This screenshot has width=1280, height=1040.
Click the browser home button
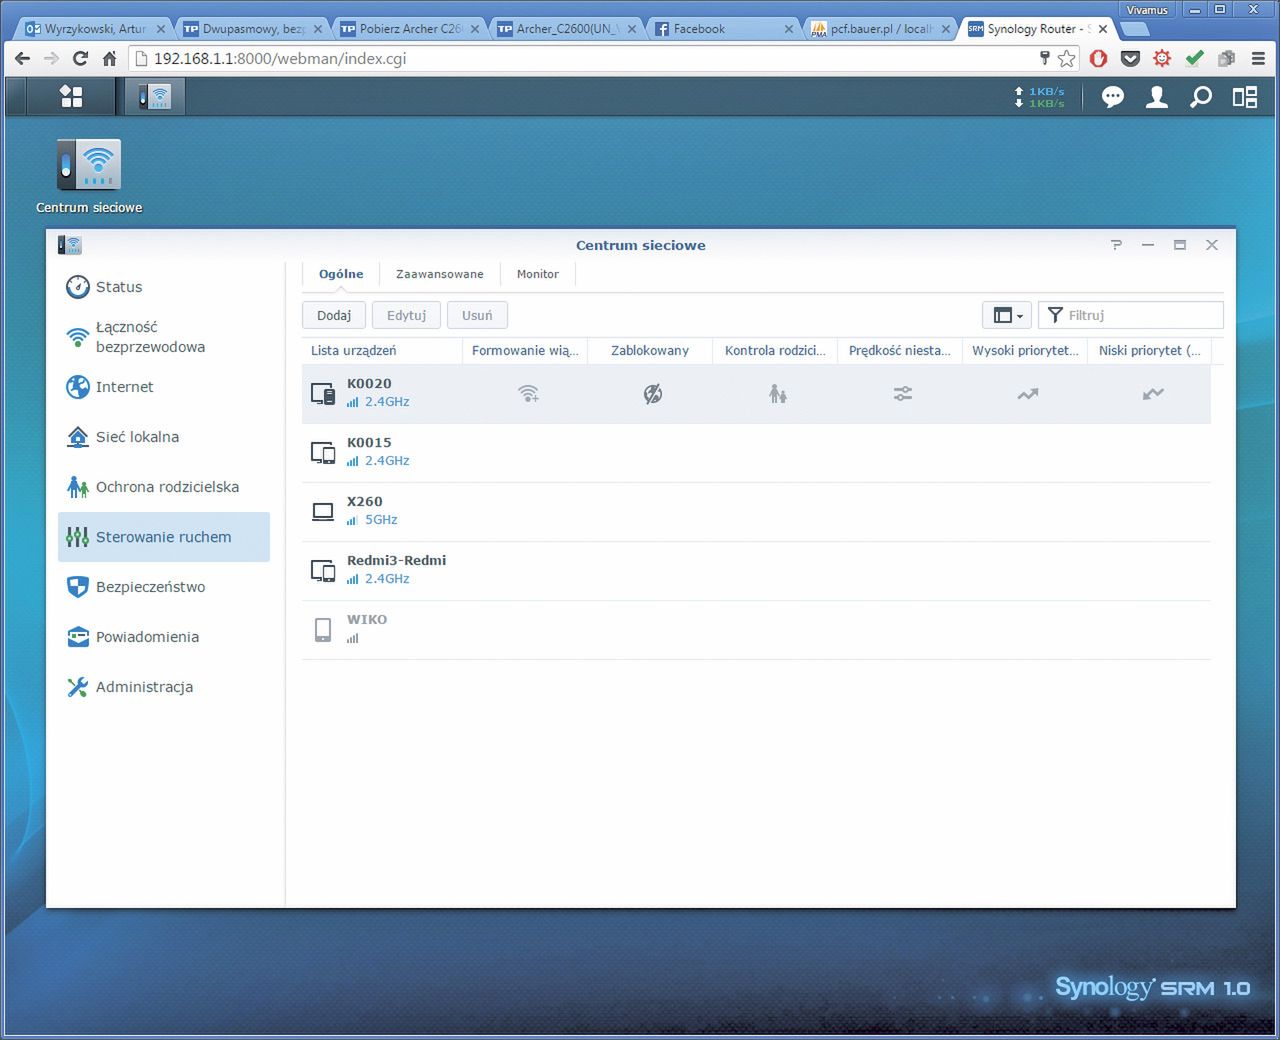110,59
